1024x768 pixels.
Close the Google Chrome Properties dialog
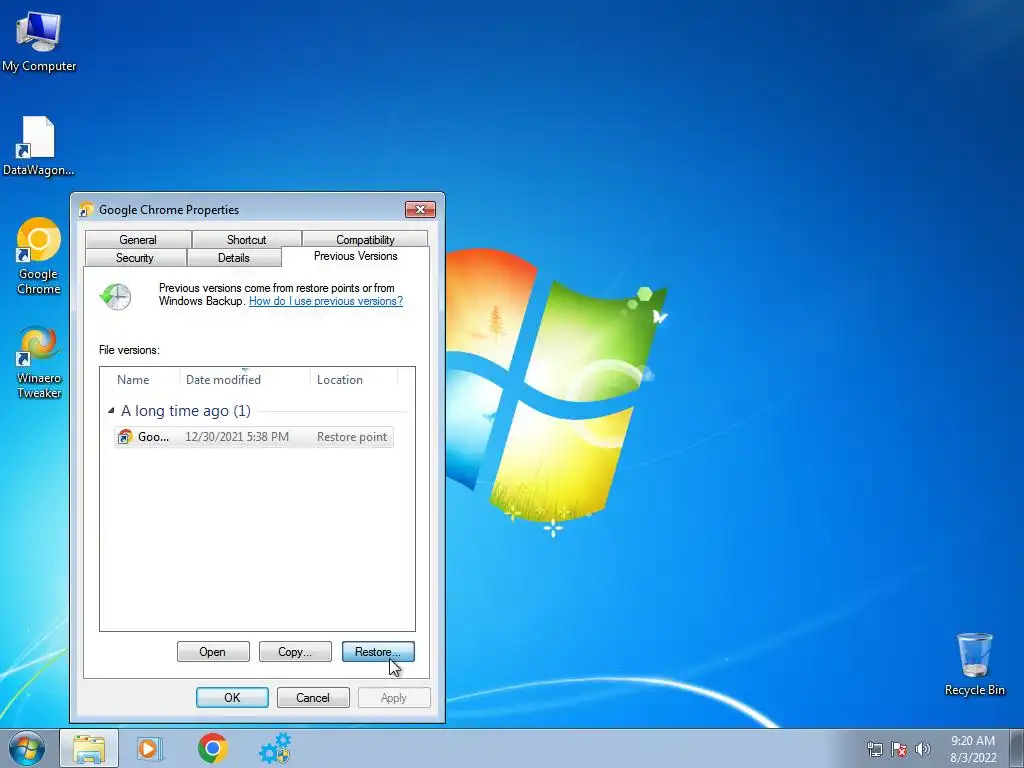click(420, 209)
